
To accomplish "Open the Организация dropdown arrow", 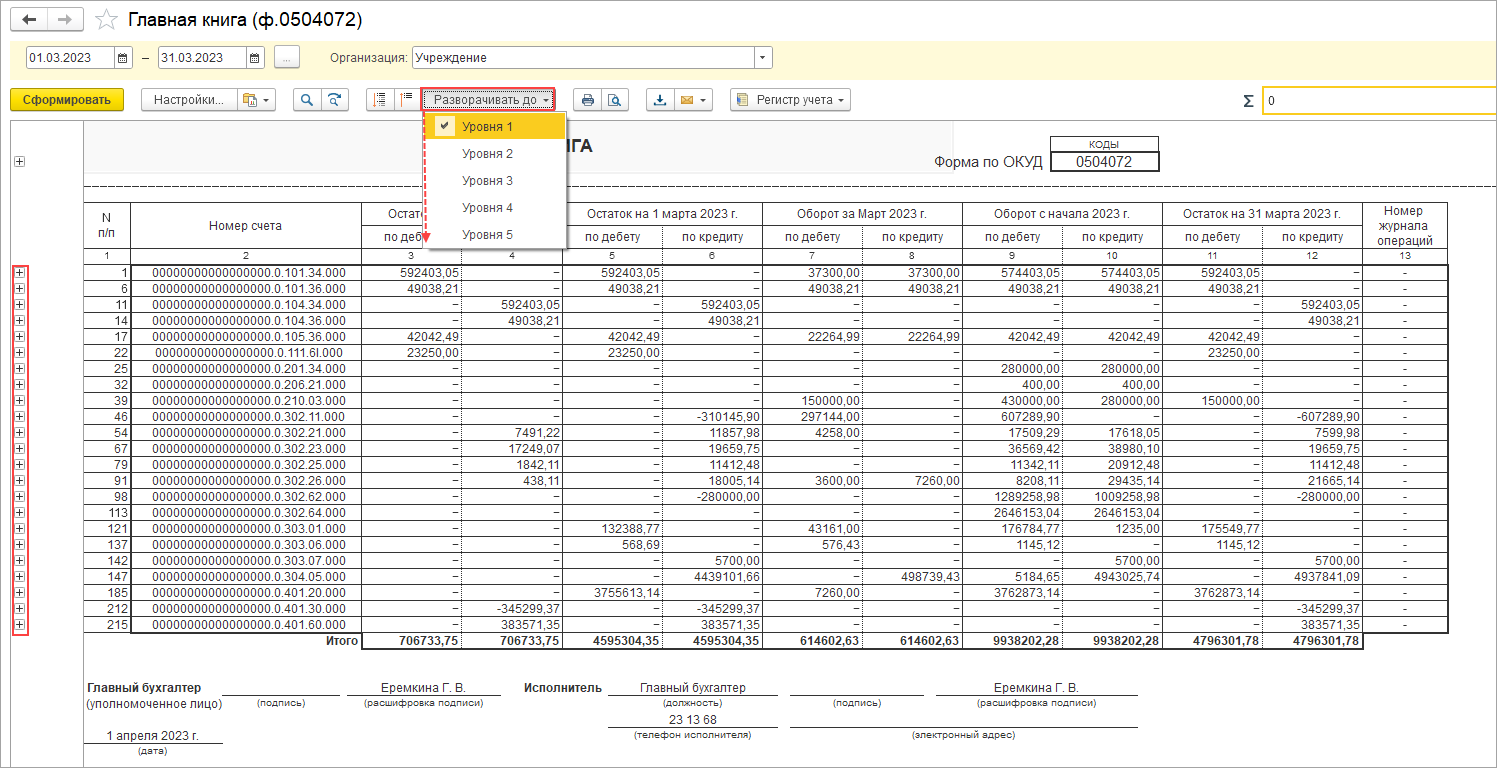I will coord(764,58).
